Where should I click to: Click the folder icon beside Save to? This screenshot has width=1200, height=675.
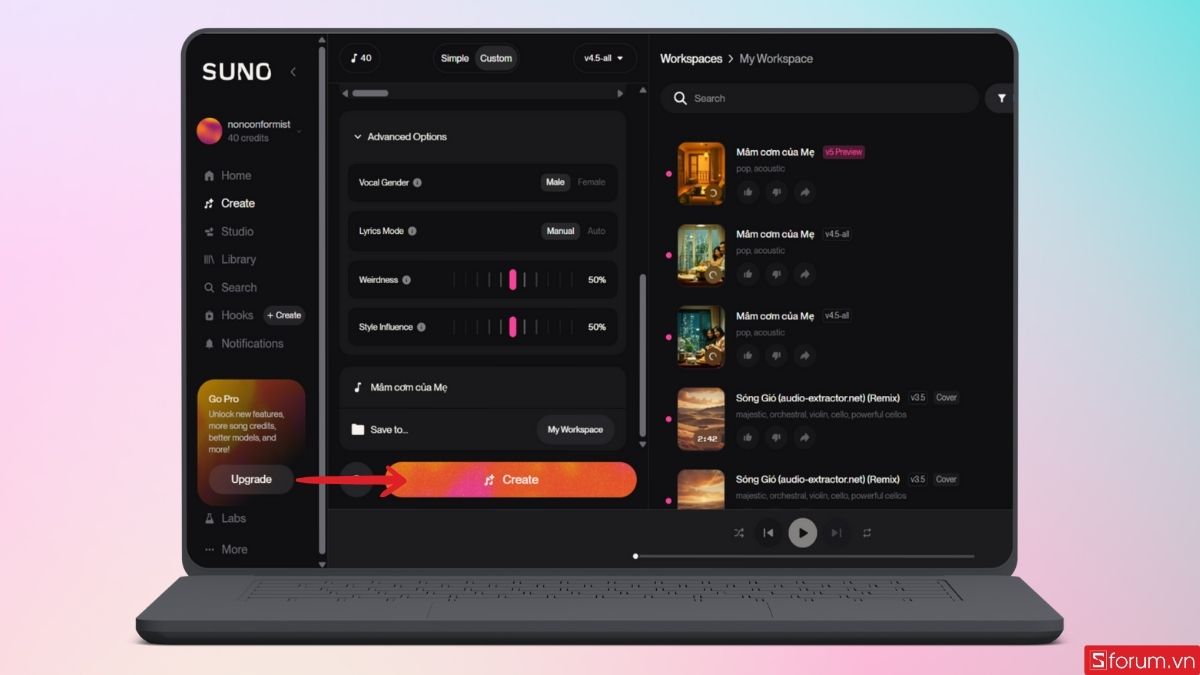[x=358, y=430]
